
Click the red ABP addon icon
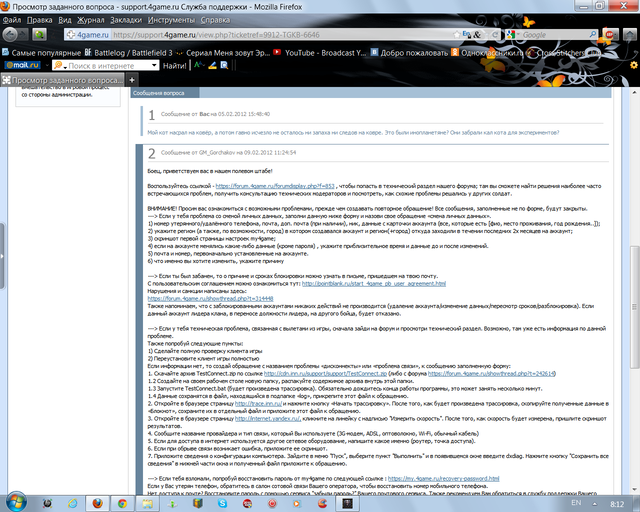pos(610,35)
